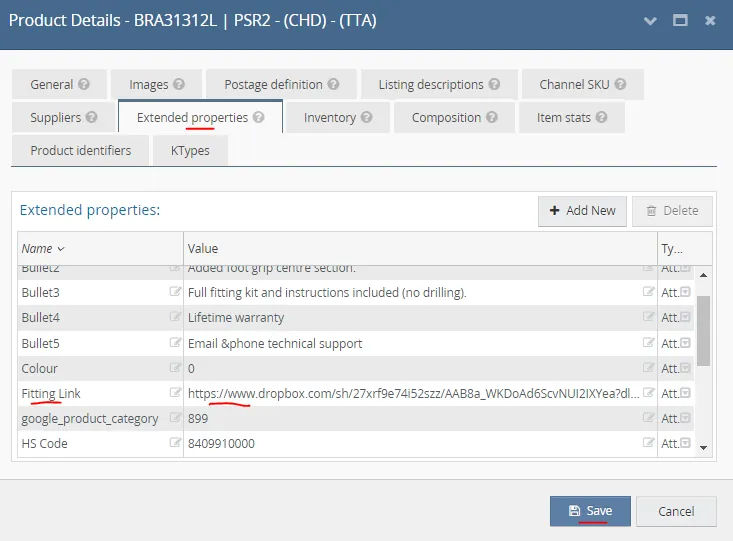Edit the Fitting Link name with pencil icon
This screenshot has height=541, width=733.
pyautogui.click(x=175, y=392)
